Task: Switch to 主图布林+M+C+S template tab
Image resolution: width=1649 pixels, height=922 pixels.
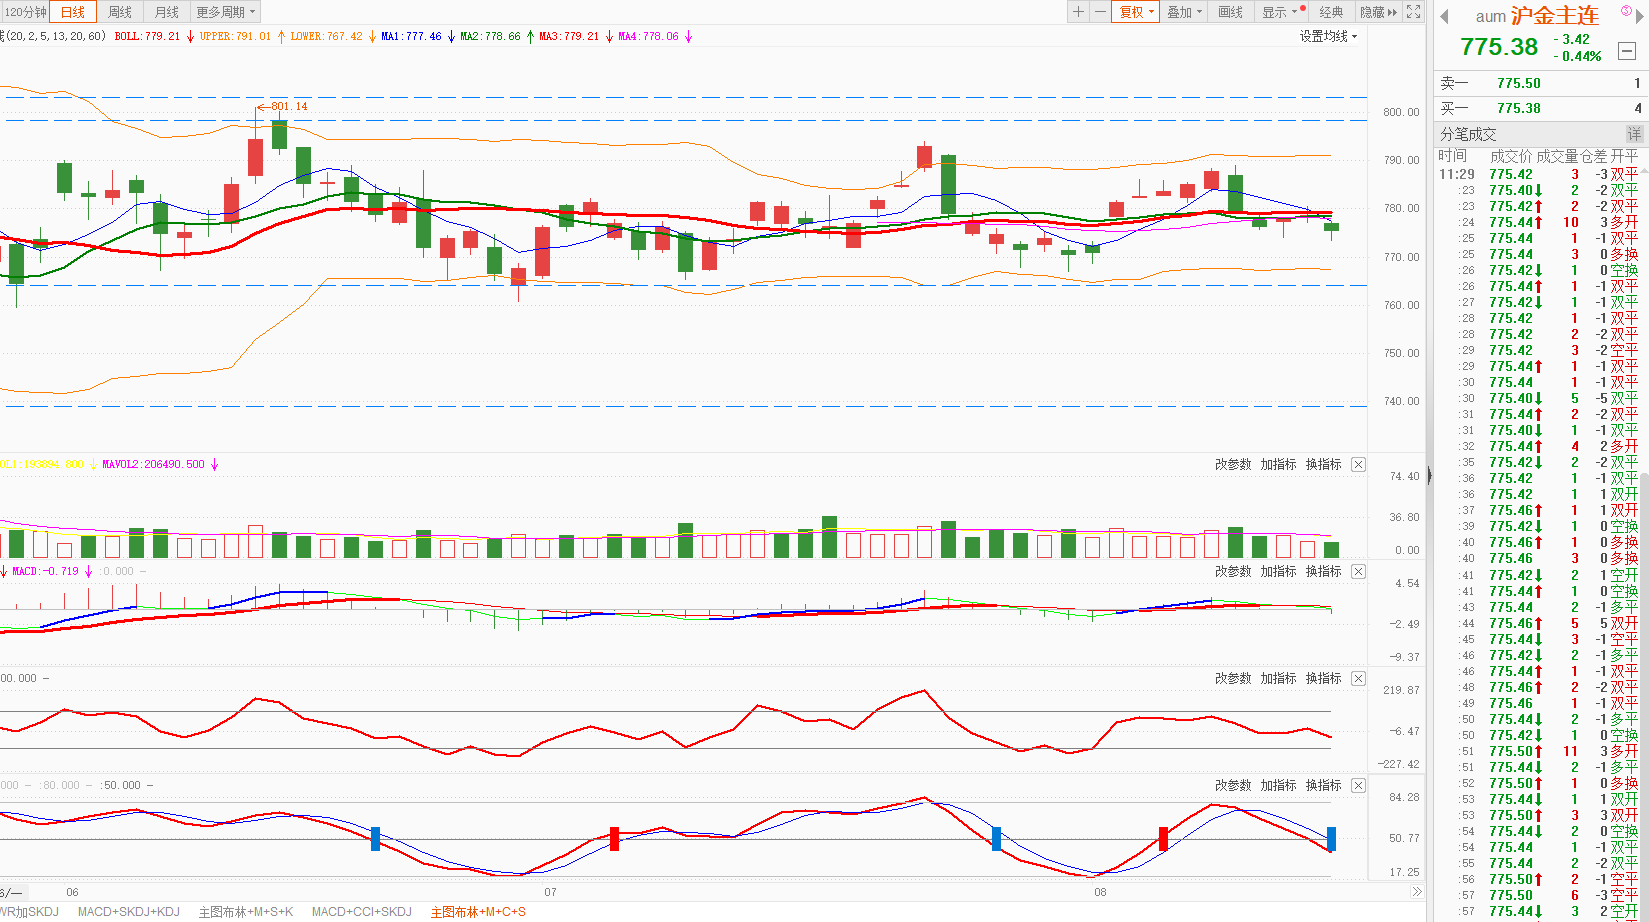Action: tap(478, 912)
